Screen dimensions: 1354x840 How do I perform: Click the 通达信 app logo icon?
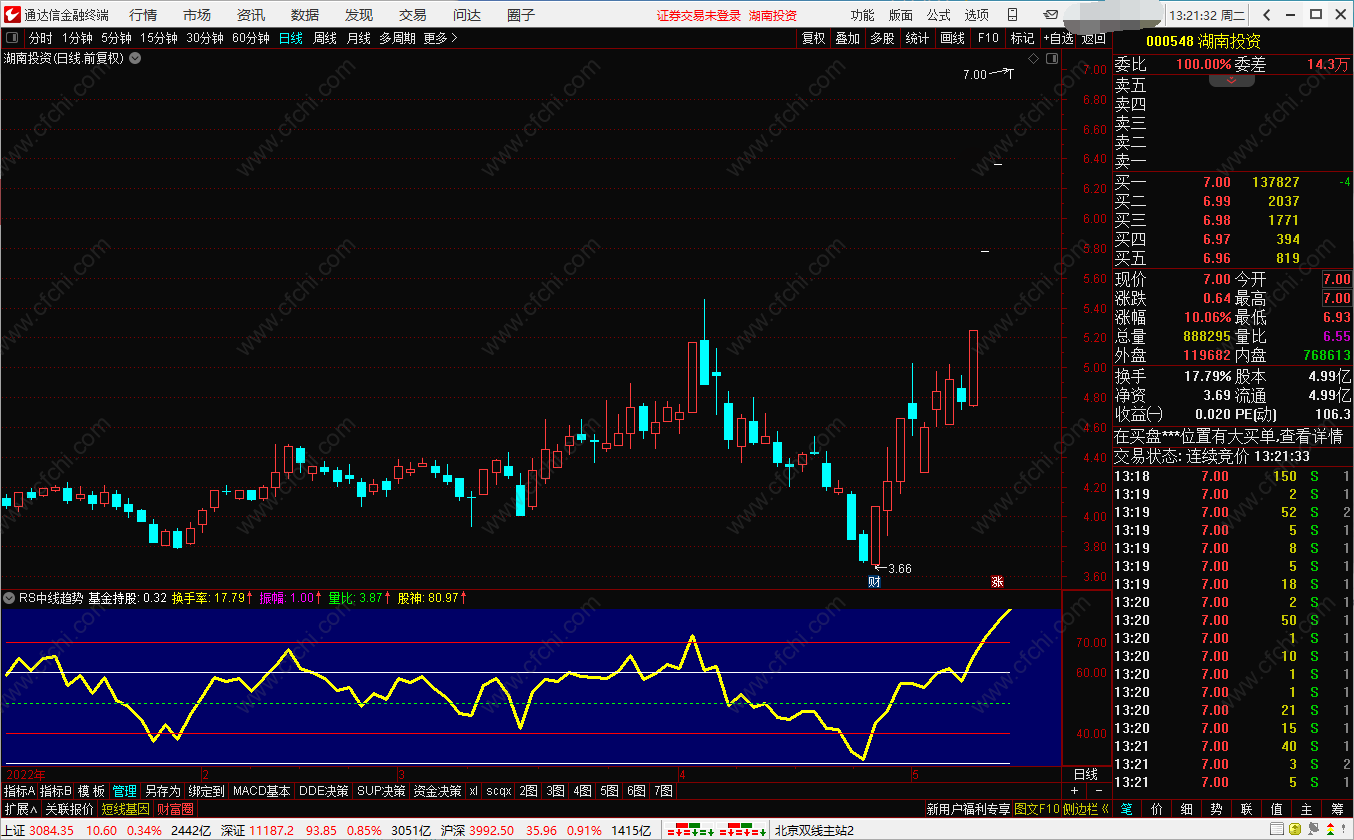click(x=12, y=14)
